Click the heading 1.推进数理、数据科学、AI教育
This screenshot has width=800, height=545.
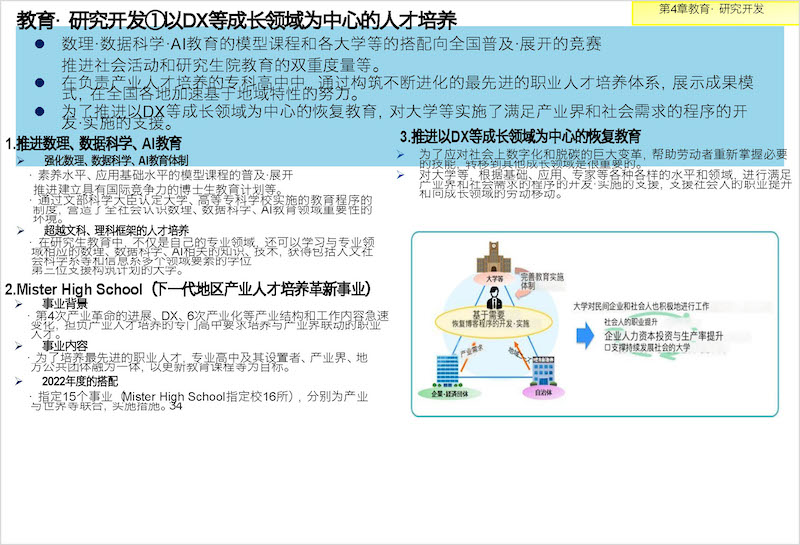pyautogui.click(x=93, y=144)
